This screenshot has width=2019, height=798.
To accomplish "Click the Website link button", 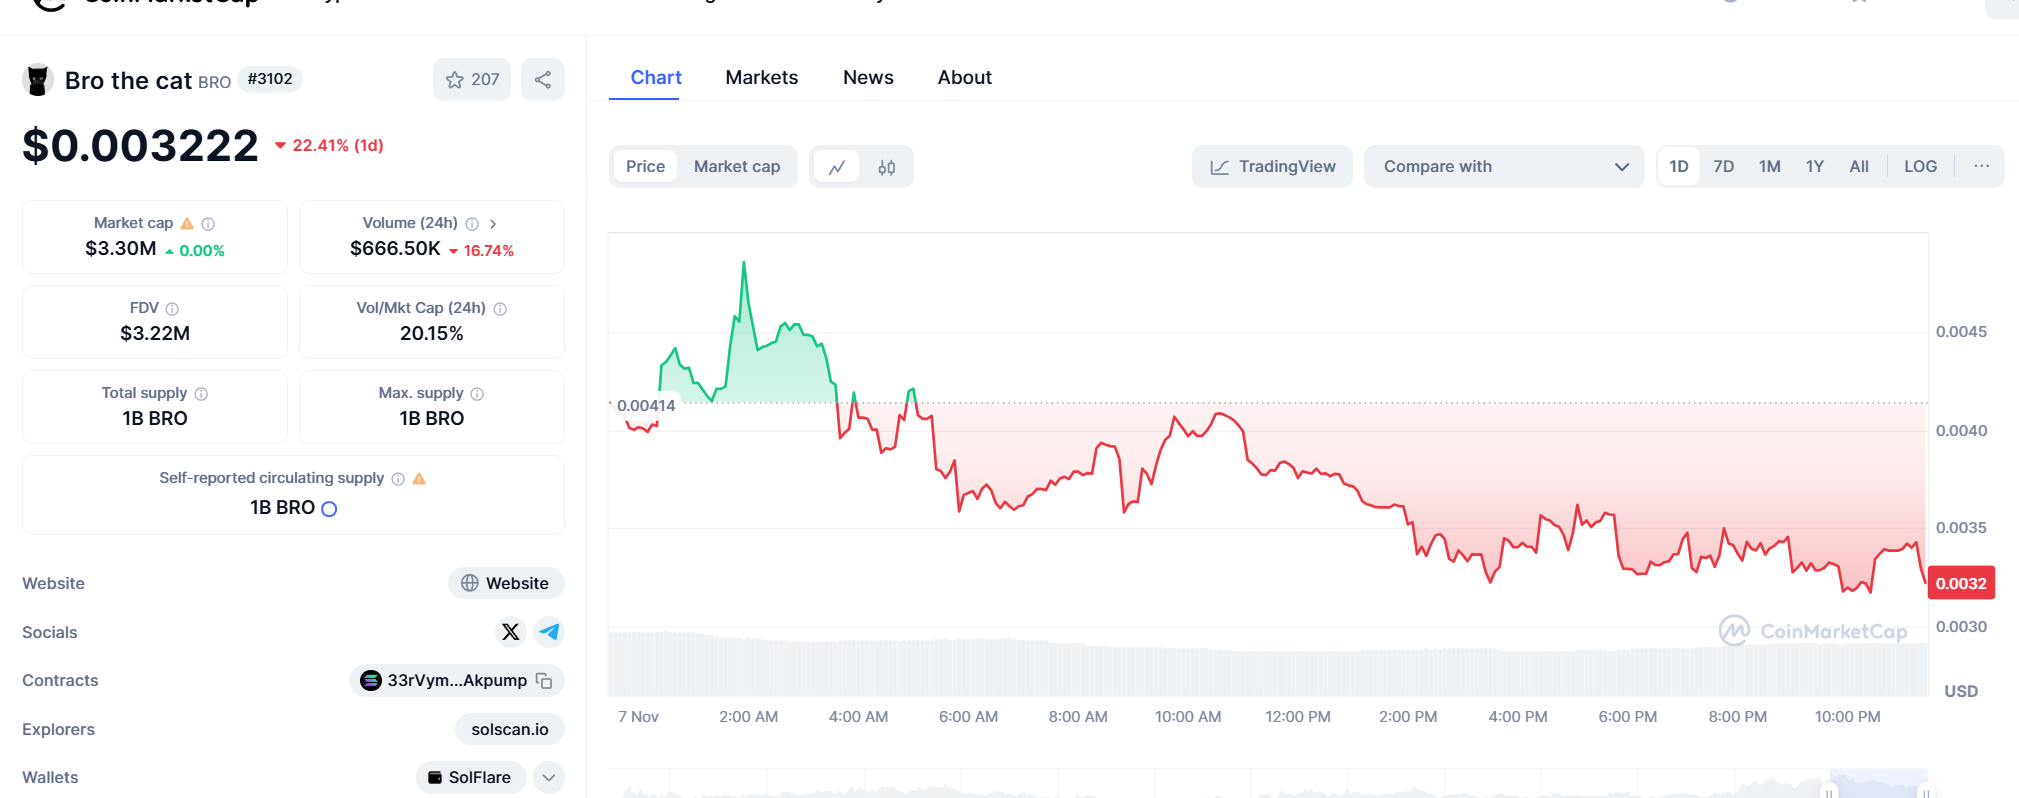I will [506, 583].
